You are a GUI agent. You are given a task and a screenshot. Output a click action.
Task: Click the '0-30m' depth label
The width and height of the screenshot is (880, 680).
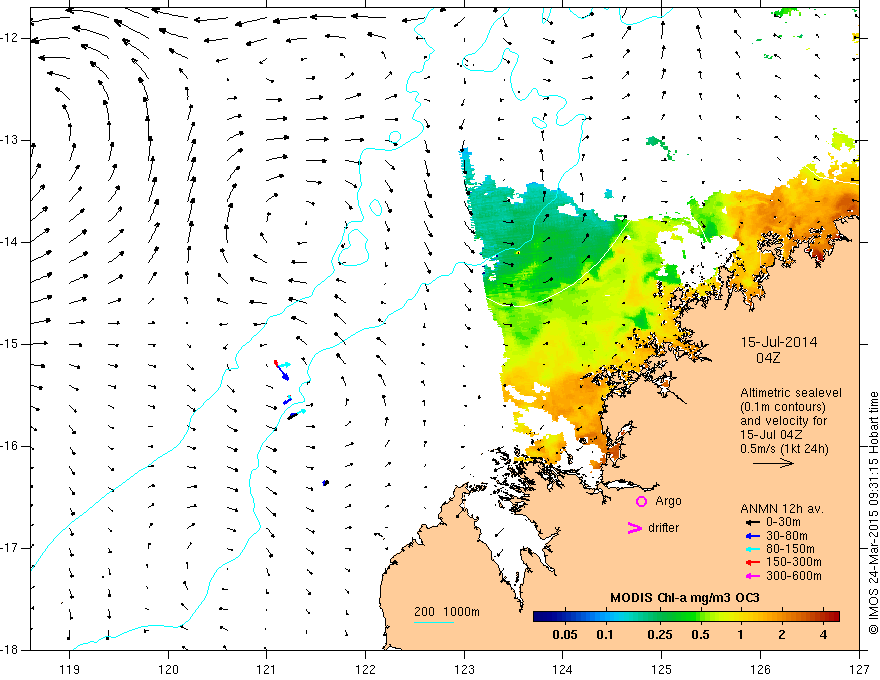(783, 522)
